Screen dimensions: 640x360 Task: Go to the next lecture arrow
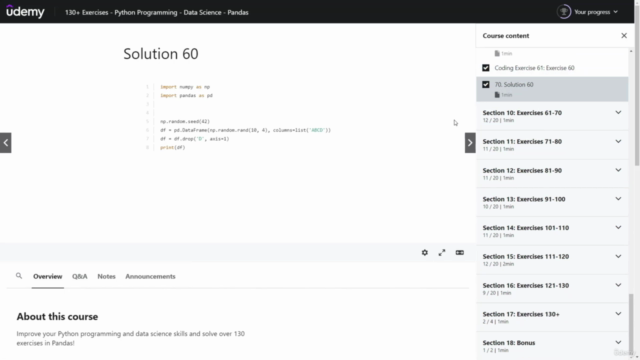[470, 143]
